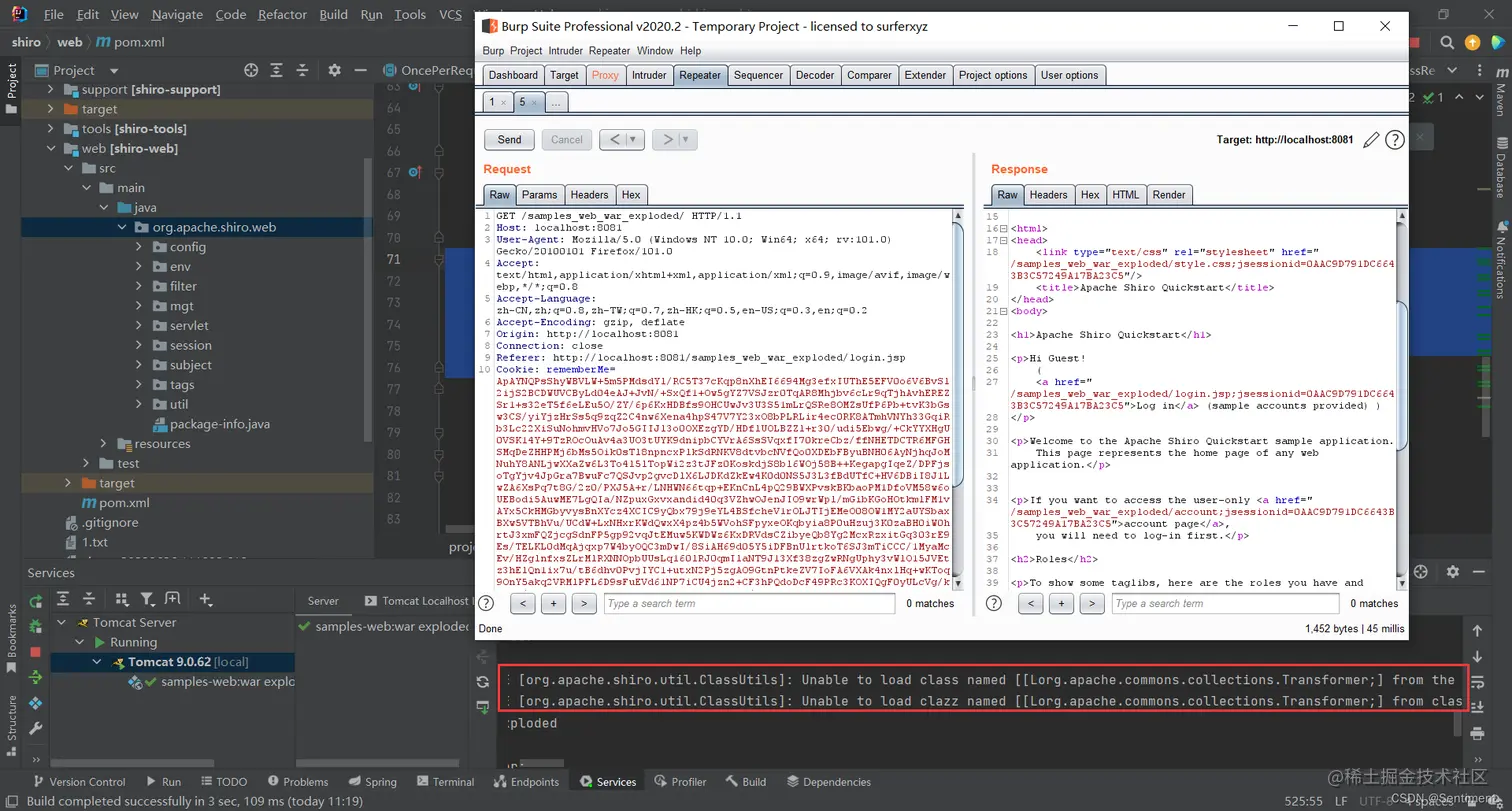1512x811 pixels.
Task: Collapse all in the Project panel toolbar
Action: [x=303, y=70]
